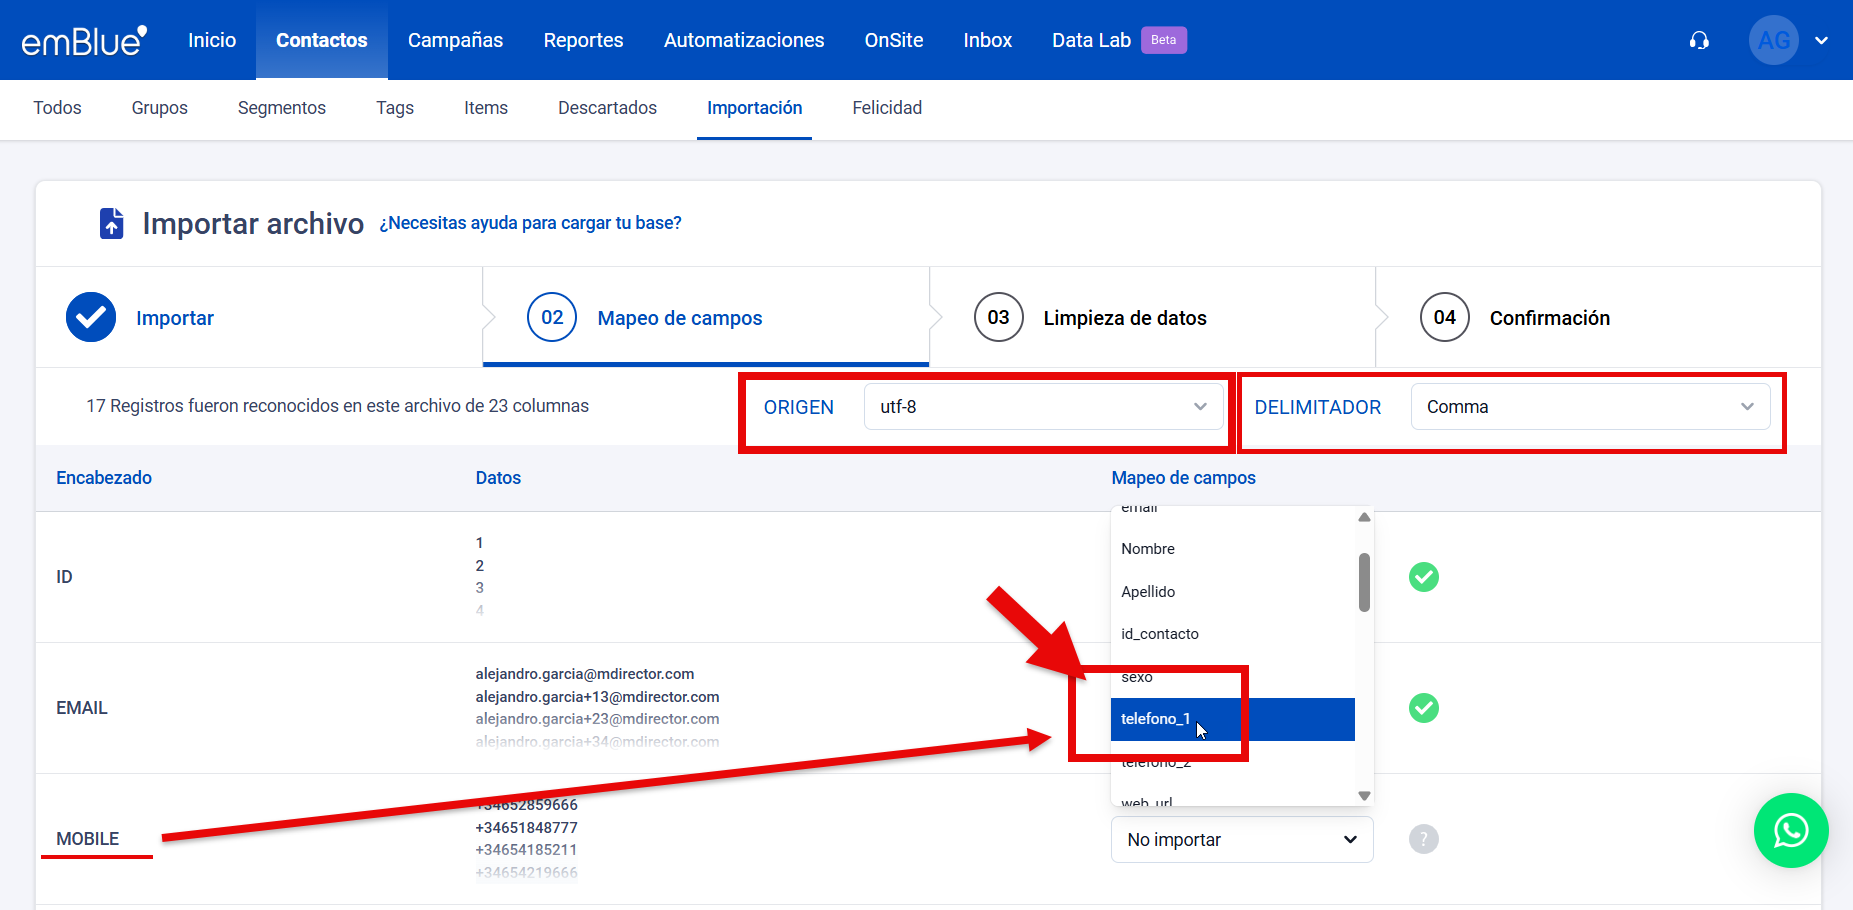This screenshot has width=1853, height=910.
Task: Open the WhatsApp chat bubble
Action: 1790,830
